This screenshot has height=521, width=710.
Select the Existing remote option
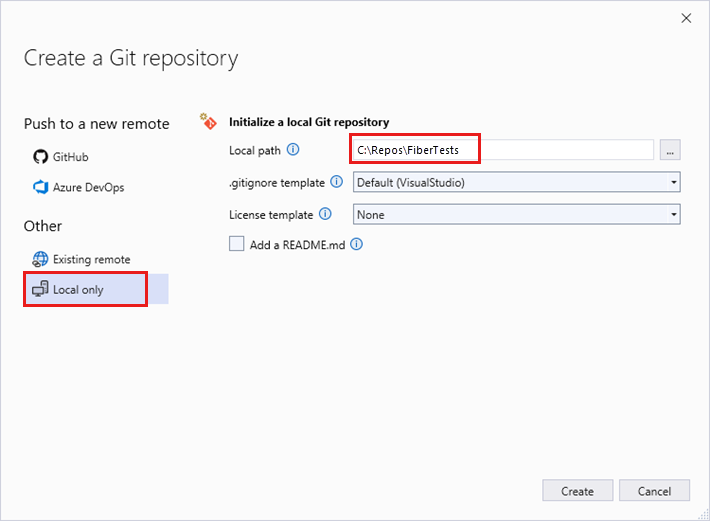click(91, 259)
